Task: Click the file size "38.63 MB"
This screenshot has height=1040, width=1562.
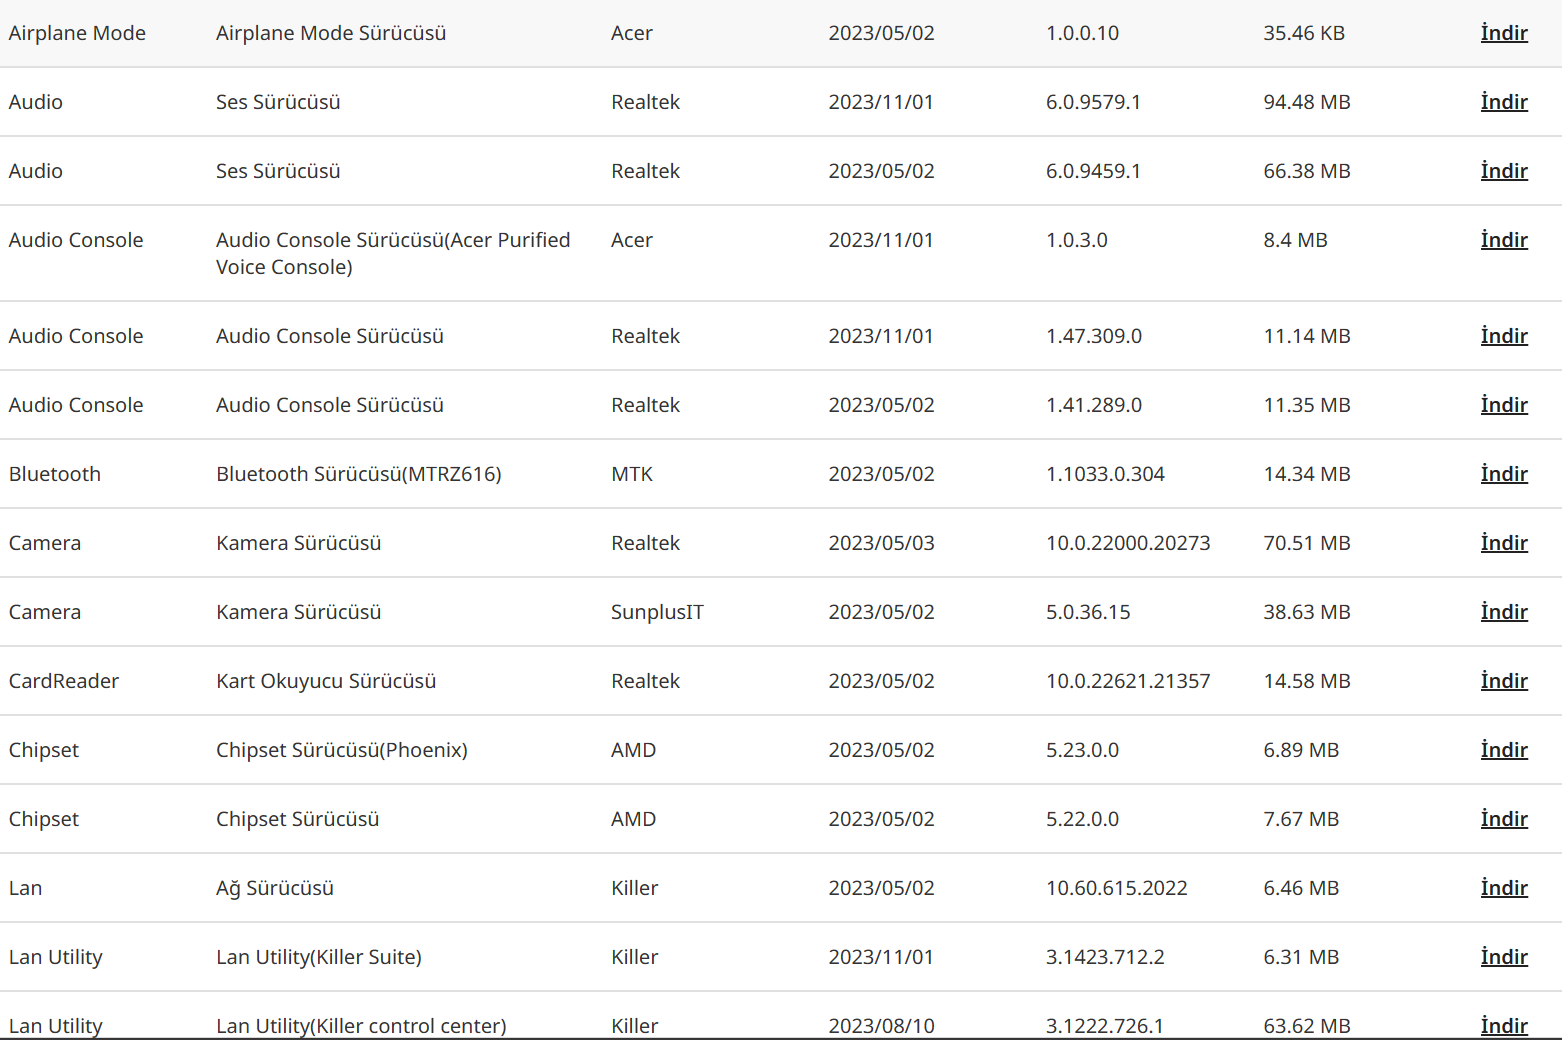Action: (1307, 612)
